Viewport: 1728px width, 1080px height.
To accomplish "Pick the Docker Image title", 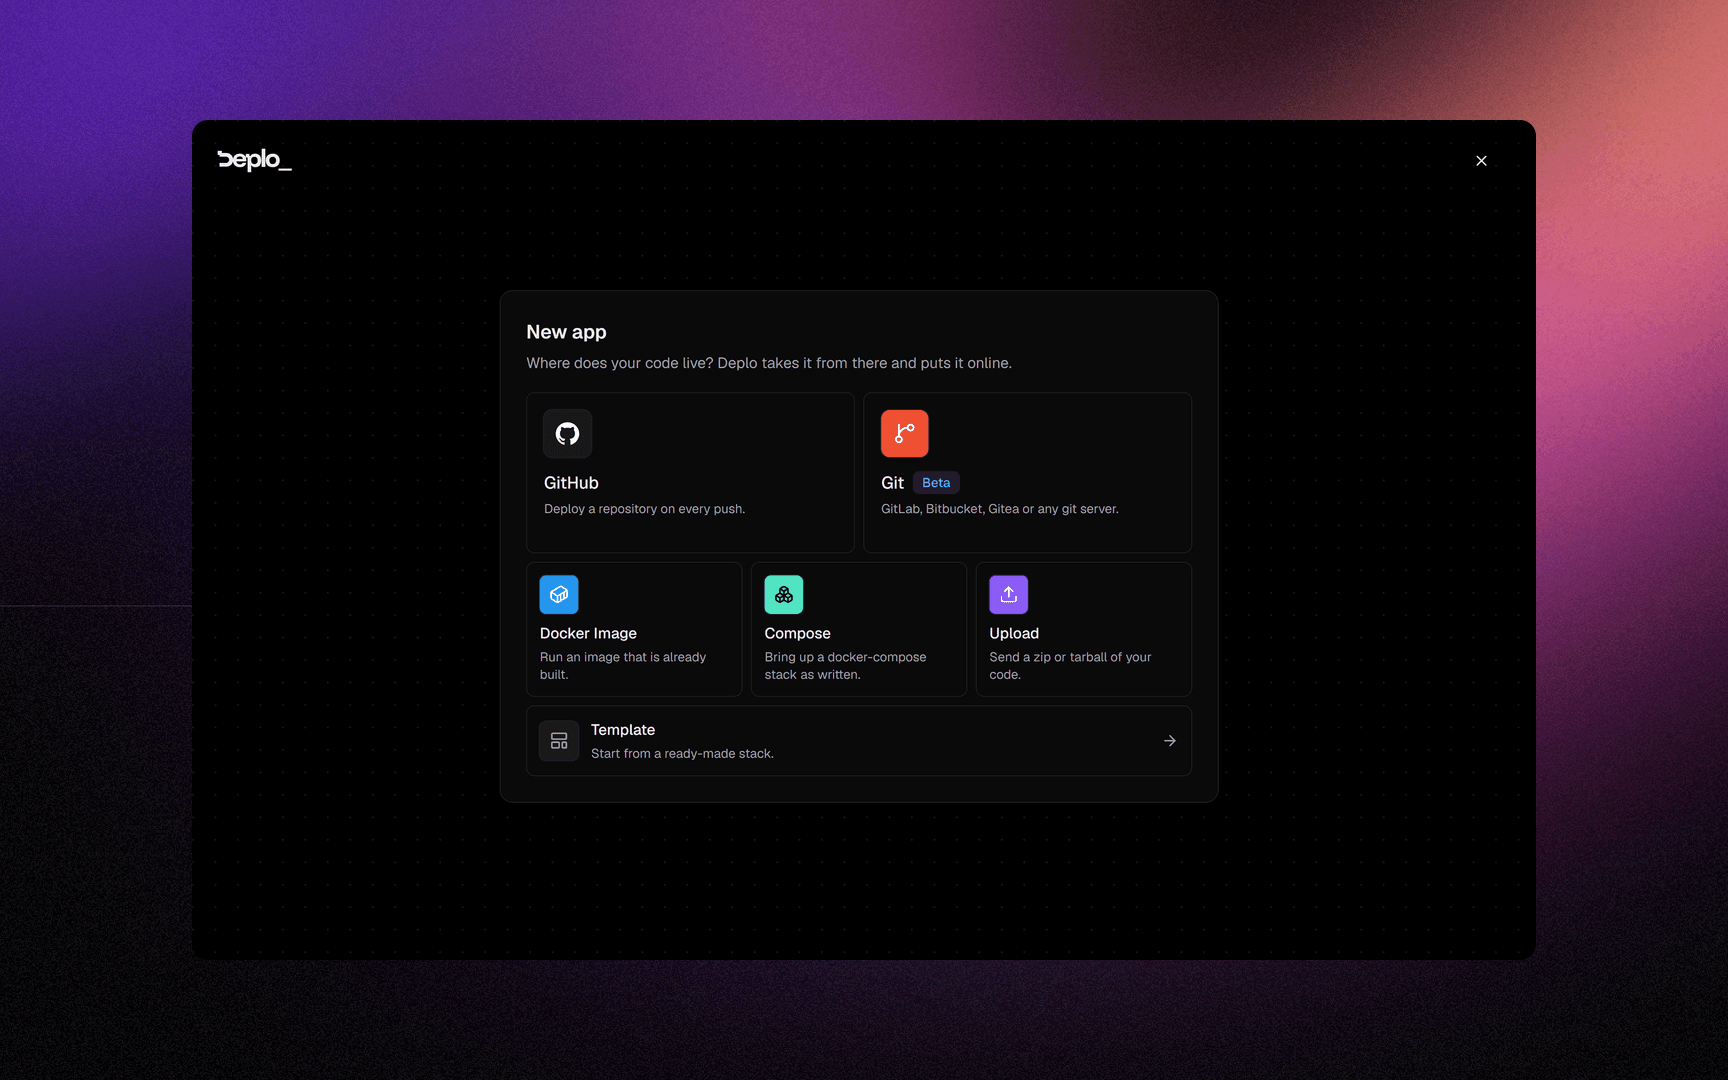I will coord(588,633).
